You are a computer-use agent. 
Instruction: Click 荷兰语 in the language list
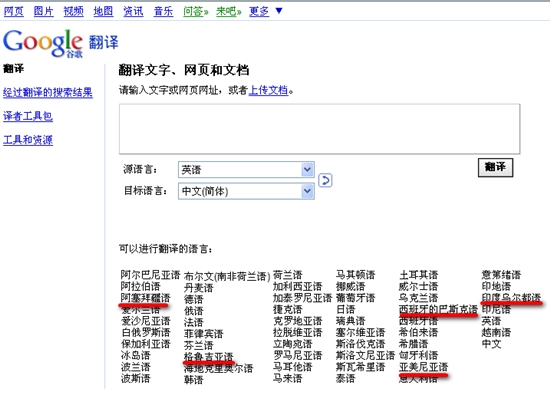click(x=288, y=275)
